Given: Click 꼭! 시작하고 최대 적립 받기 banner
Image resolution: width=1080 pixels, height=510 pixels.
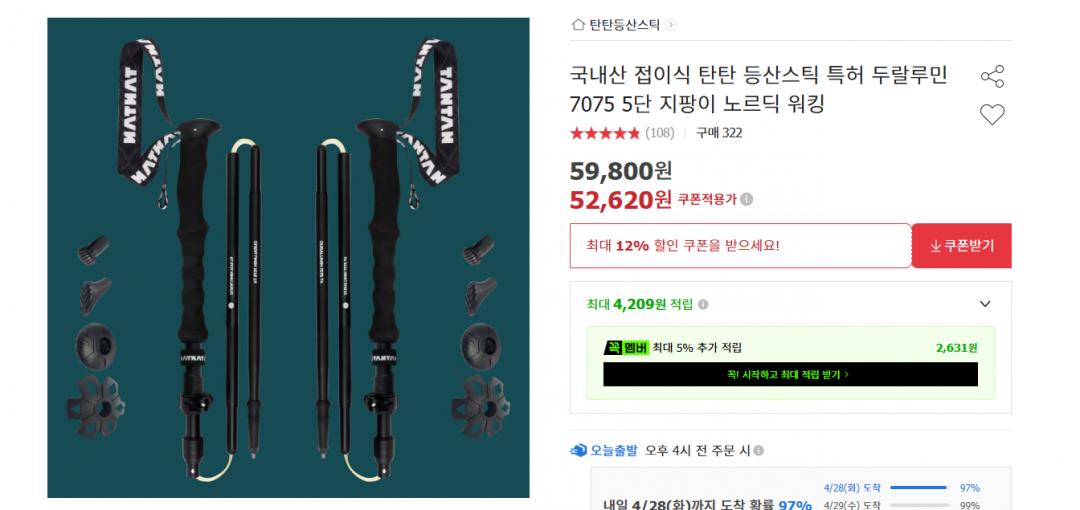Looking at the screenshot, I should 790,374.
